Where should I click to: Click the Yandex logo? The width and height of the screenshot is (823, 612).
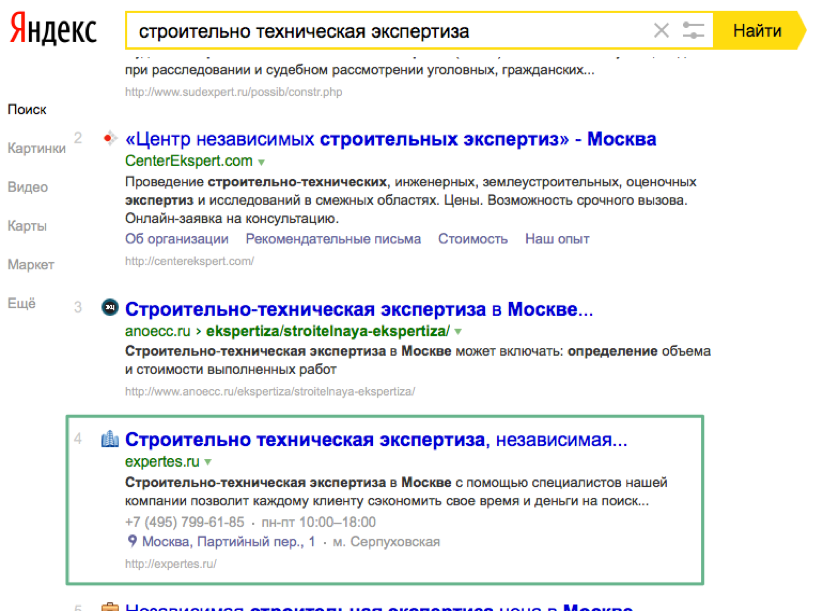click(x=53, y=31)
